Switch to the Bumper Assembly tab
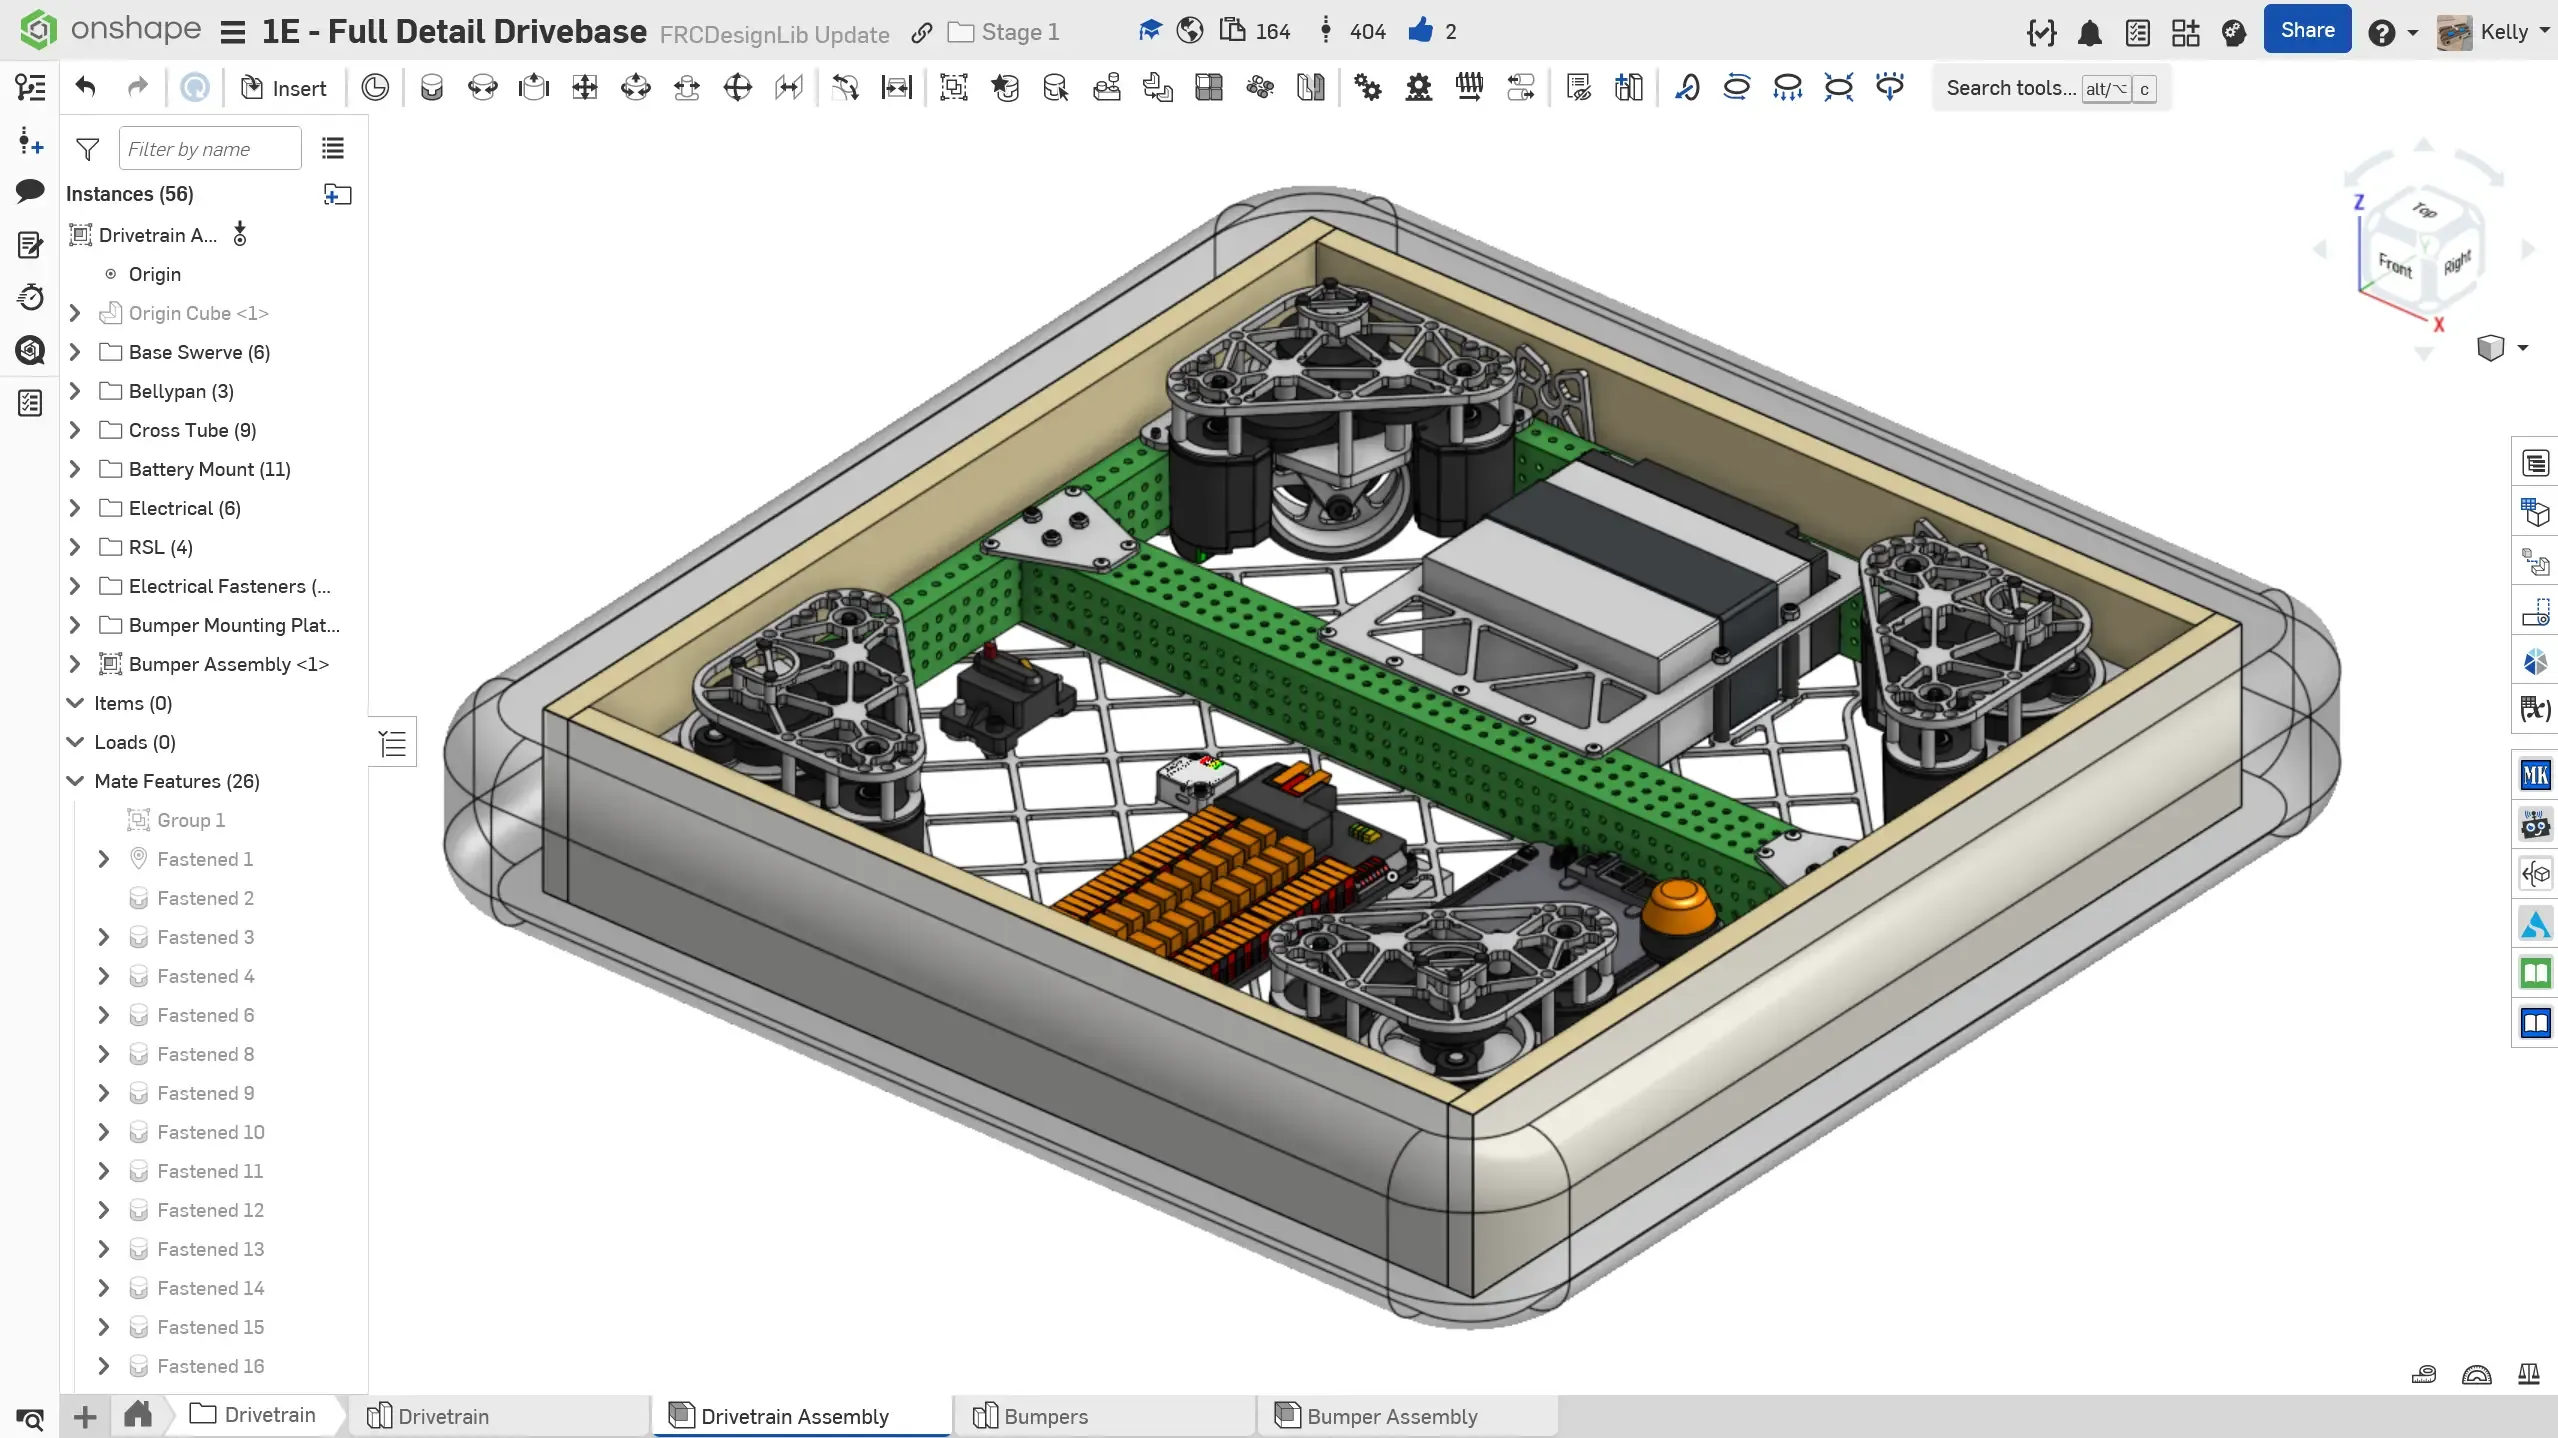The width and height of the screenshot is (2558, 1438). [x=1391, y=1416]
